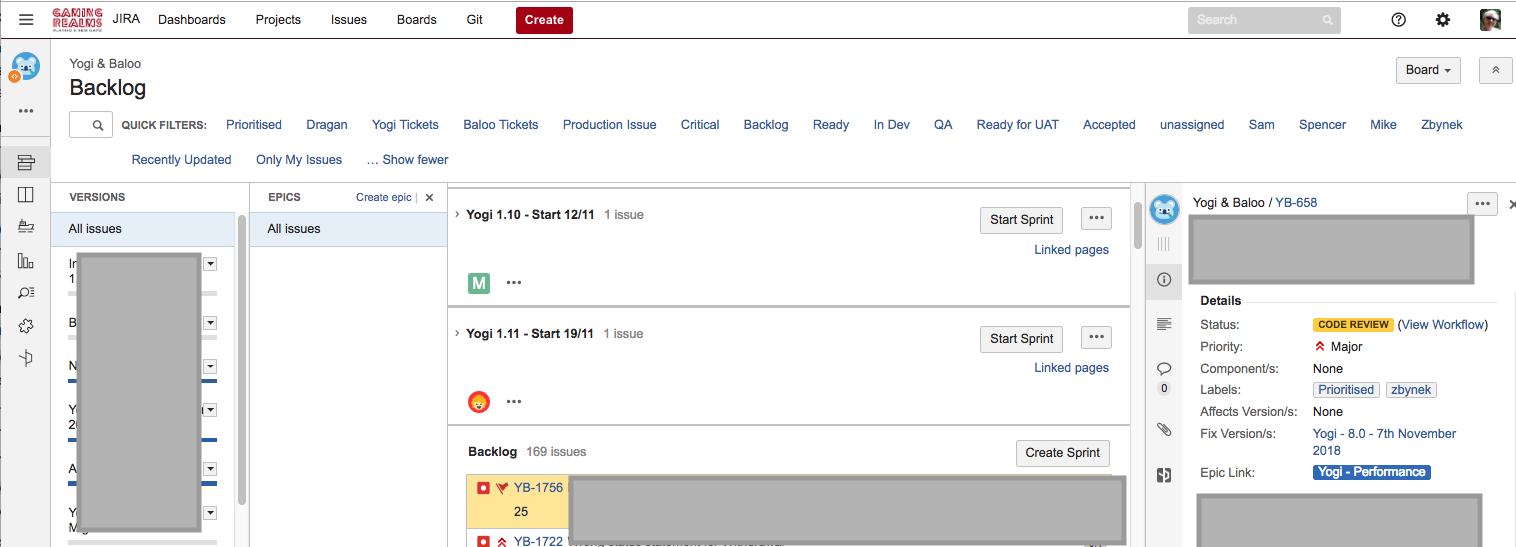Click the Create epic link
This screenshot has width=1516, height=547.
click(384, 198)
